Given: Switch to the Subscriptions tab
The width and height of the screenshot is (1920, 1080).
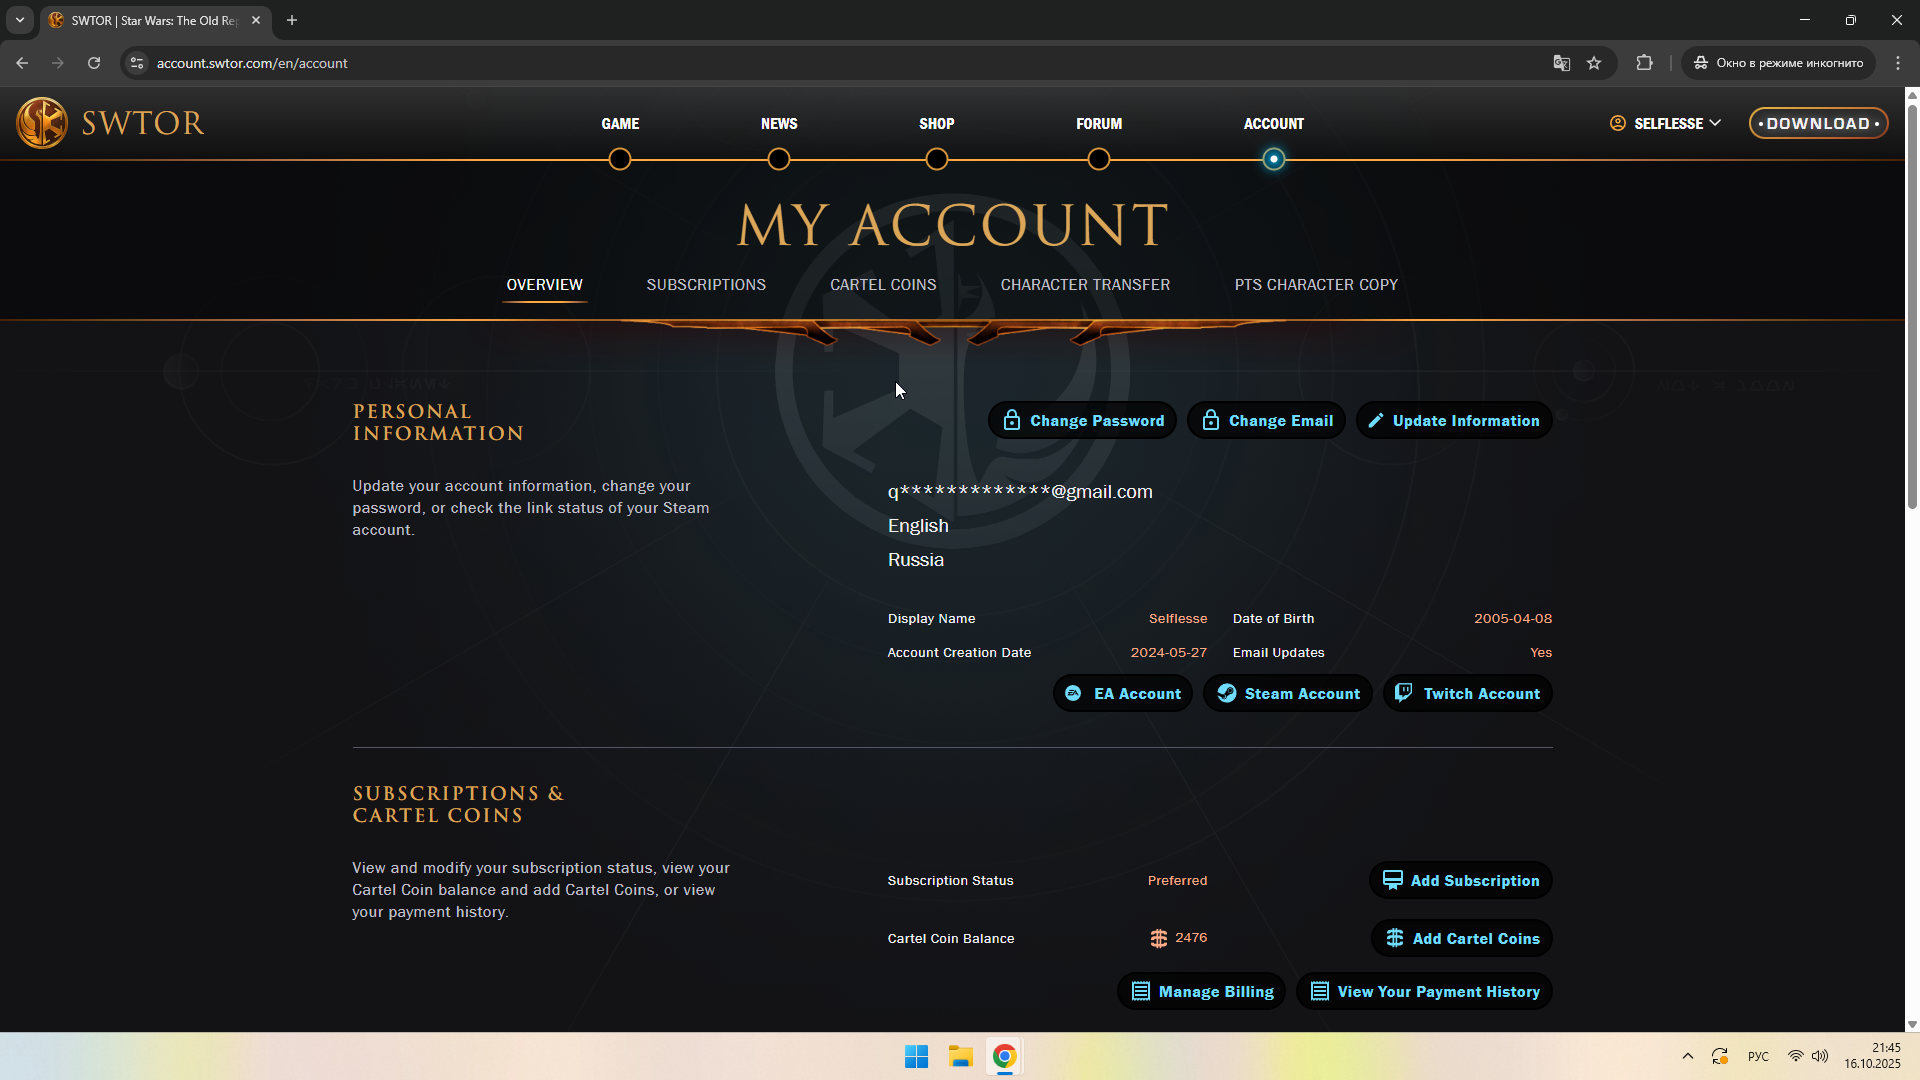Looking at the screenshot, I should point(706,285).
